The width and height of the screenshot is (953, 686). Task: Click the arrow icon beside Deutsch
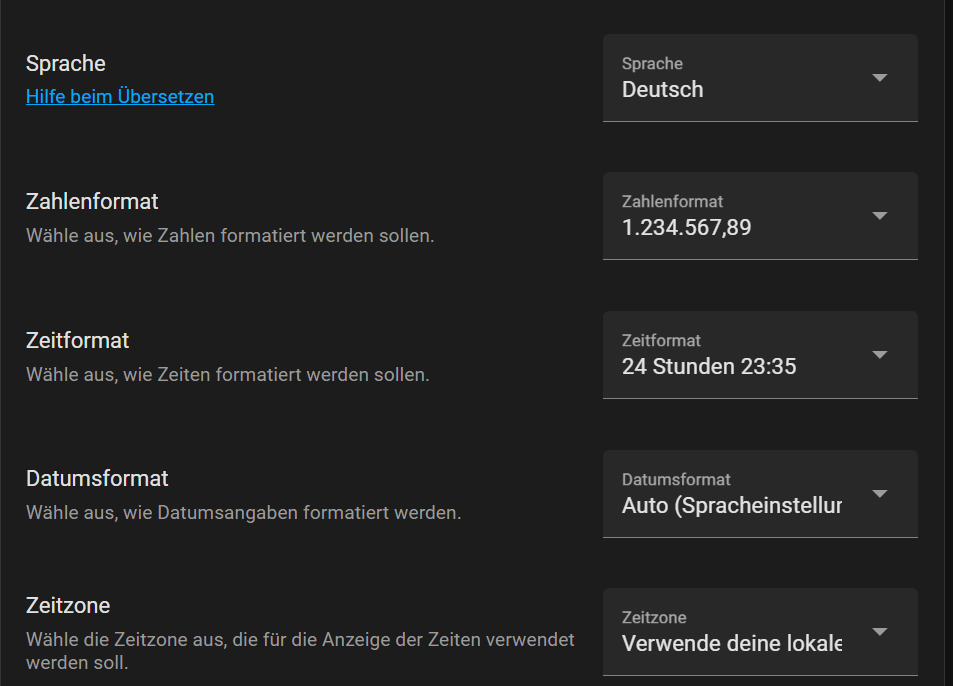point(880,78)
